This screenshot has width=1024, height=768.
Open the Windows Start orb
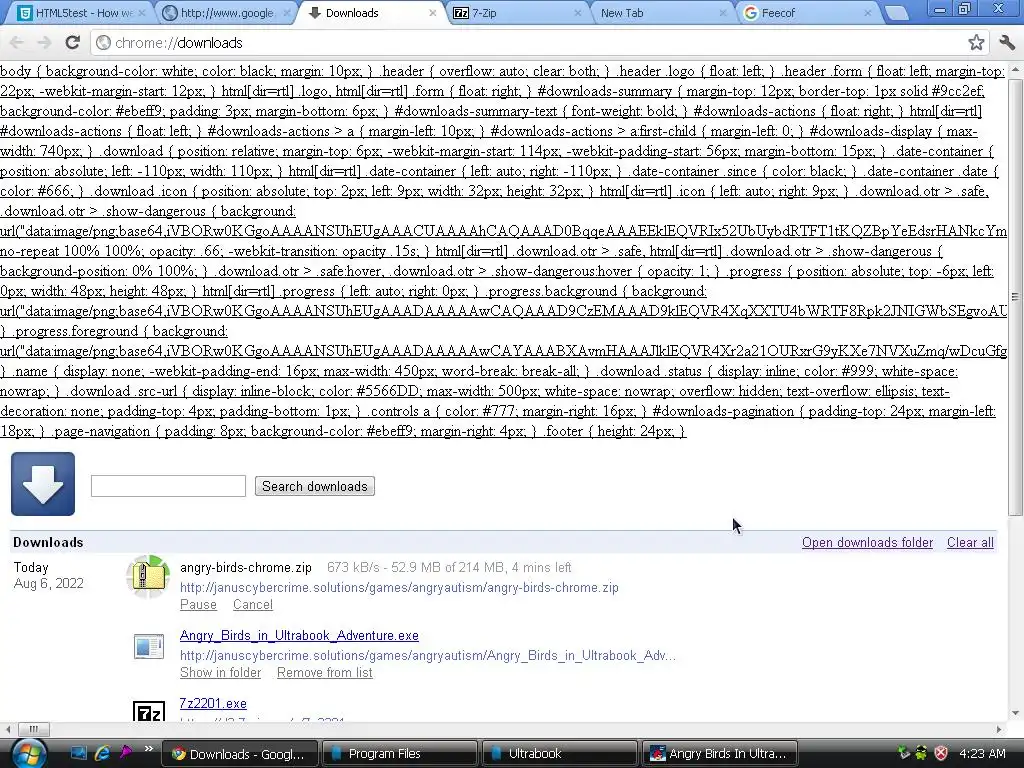pyautogui.click(x=29, y=753)
